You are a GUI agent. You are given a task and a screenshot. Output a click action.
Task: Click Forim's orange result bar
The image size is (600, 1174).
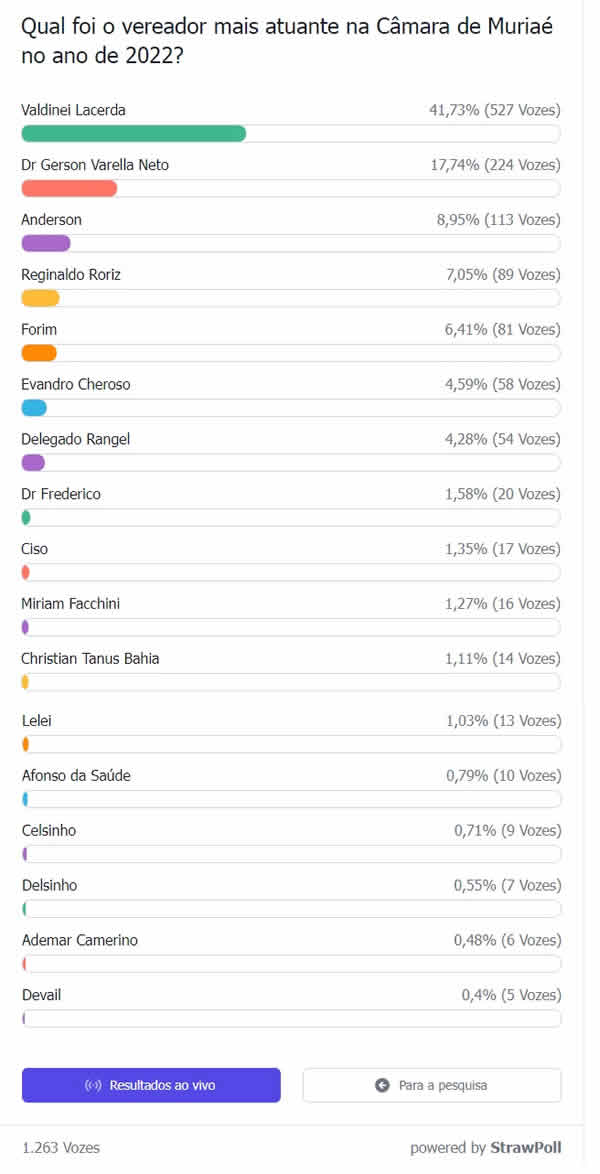(39, 353)
